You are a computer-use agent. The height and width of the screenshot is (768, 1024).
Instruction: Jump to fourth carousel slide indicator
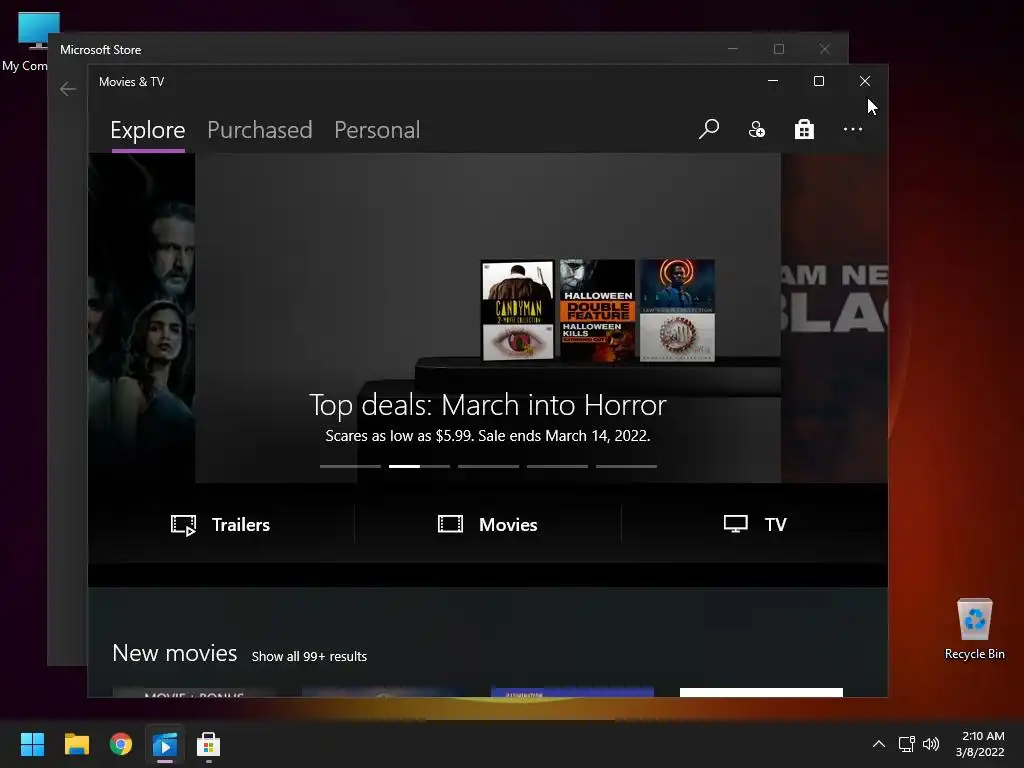557,466
